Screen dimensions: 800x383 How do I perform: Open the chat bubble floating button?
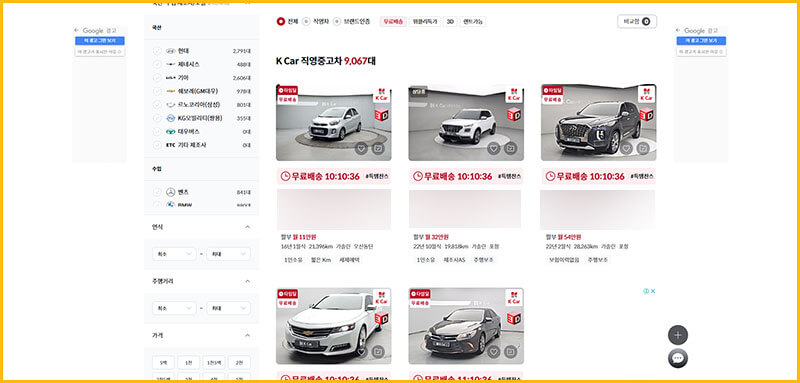point(678,359)
